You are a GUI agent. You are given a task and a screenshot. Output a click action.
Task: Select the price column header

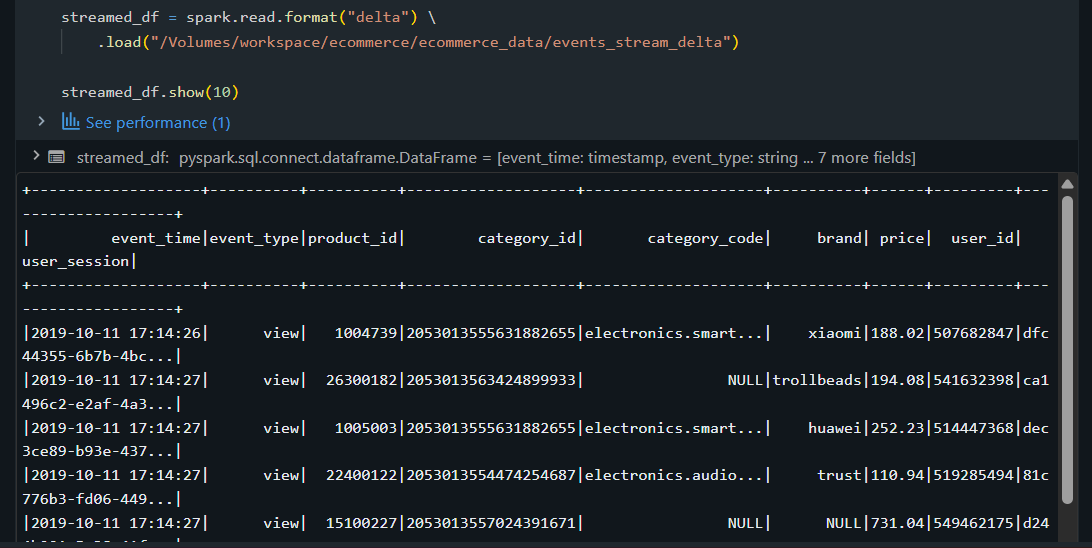(902, 238)
